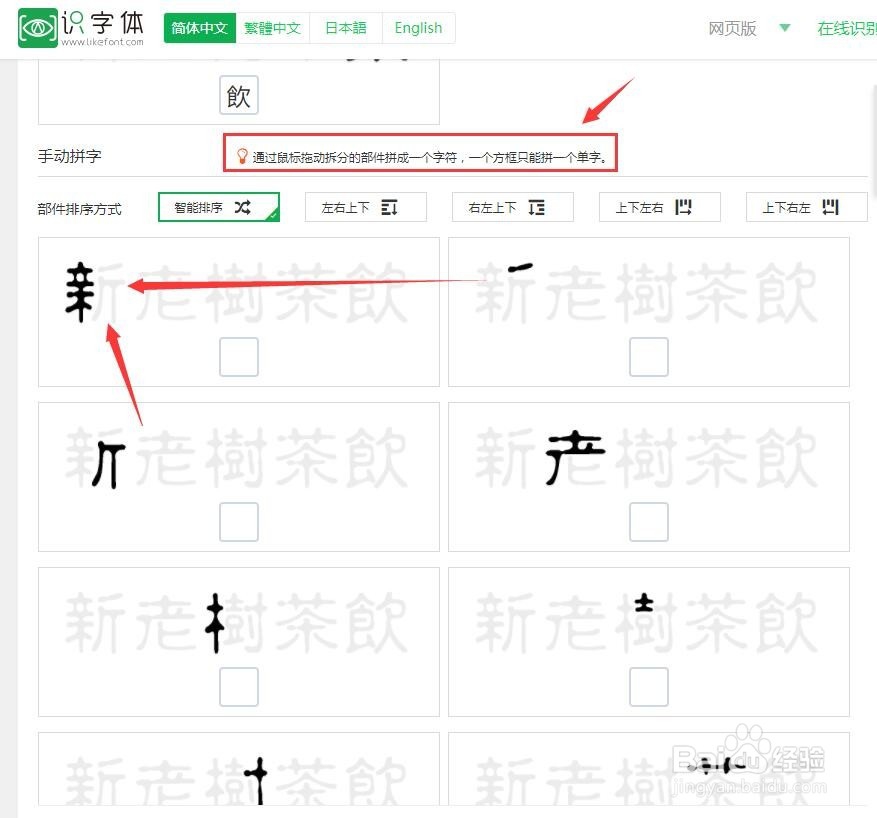Image resolution: width=877 pixels, height=818 pixels.
Task: Click the 手动拼字 section heading
Action: coord(69,156)
